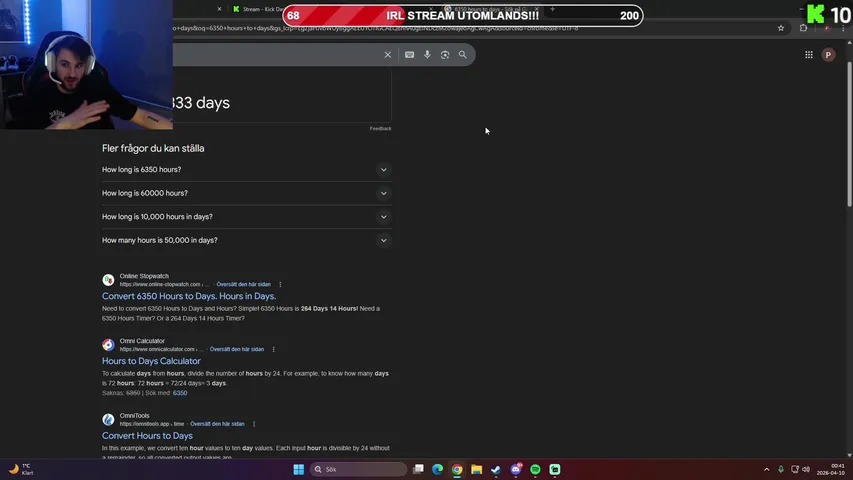Open a new Chrome tab
853x480 pixels.
552,9
